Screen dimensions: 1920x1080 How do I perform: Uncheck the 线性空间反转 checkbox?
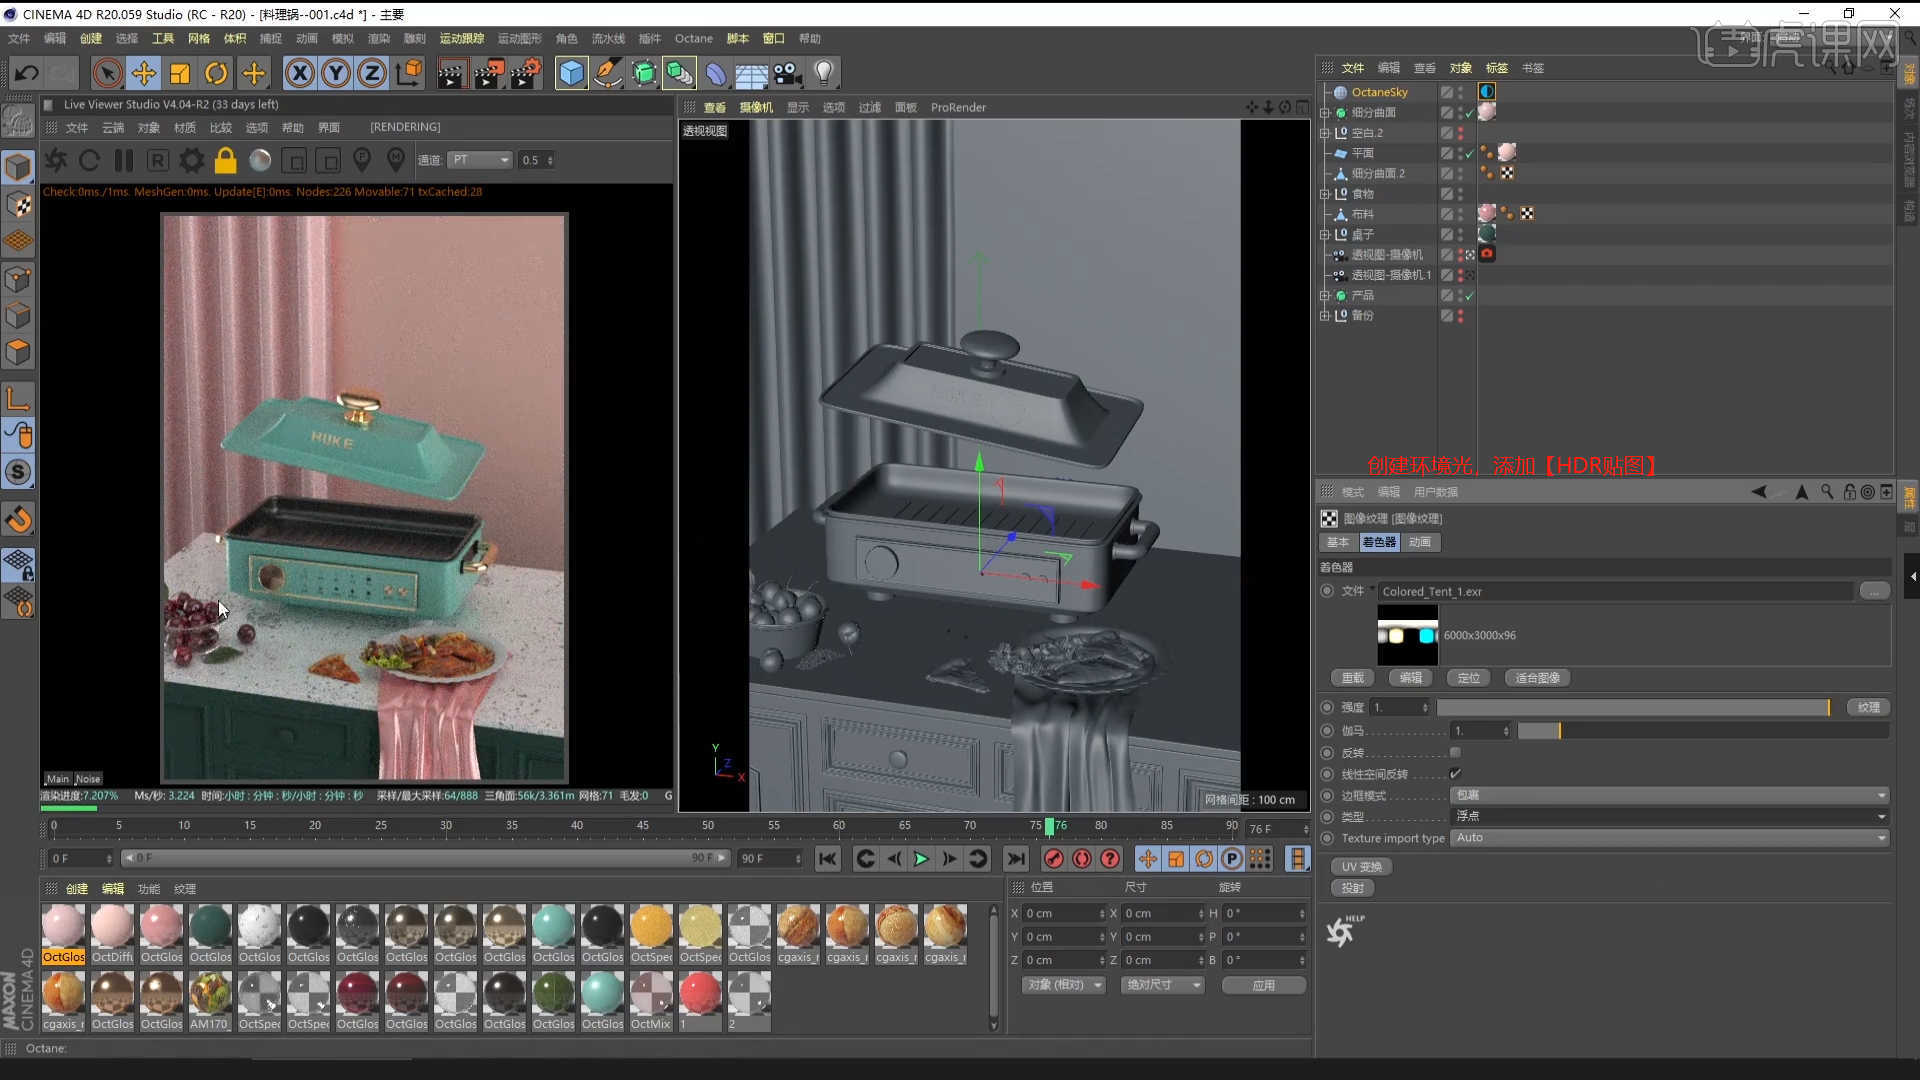pos(1456,774)
